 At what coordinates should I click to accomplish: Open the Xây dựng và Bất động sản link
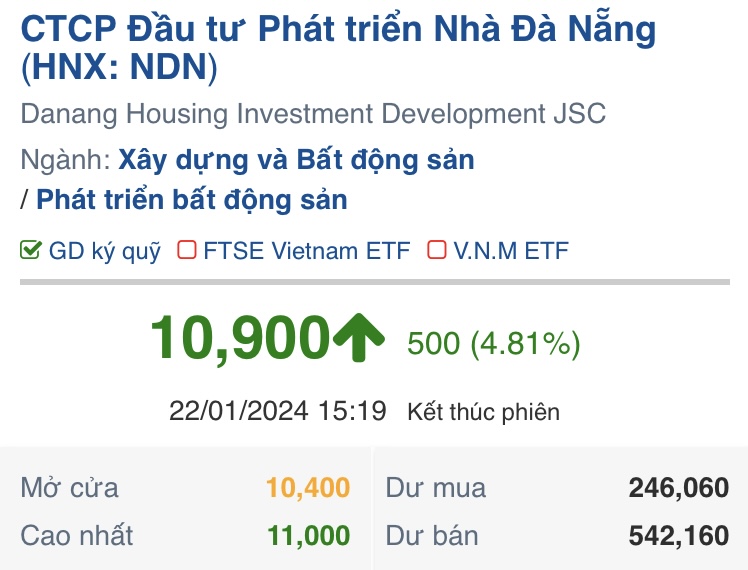296,159
